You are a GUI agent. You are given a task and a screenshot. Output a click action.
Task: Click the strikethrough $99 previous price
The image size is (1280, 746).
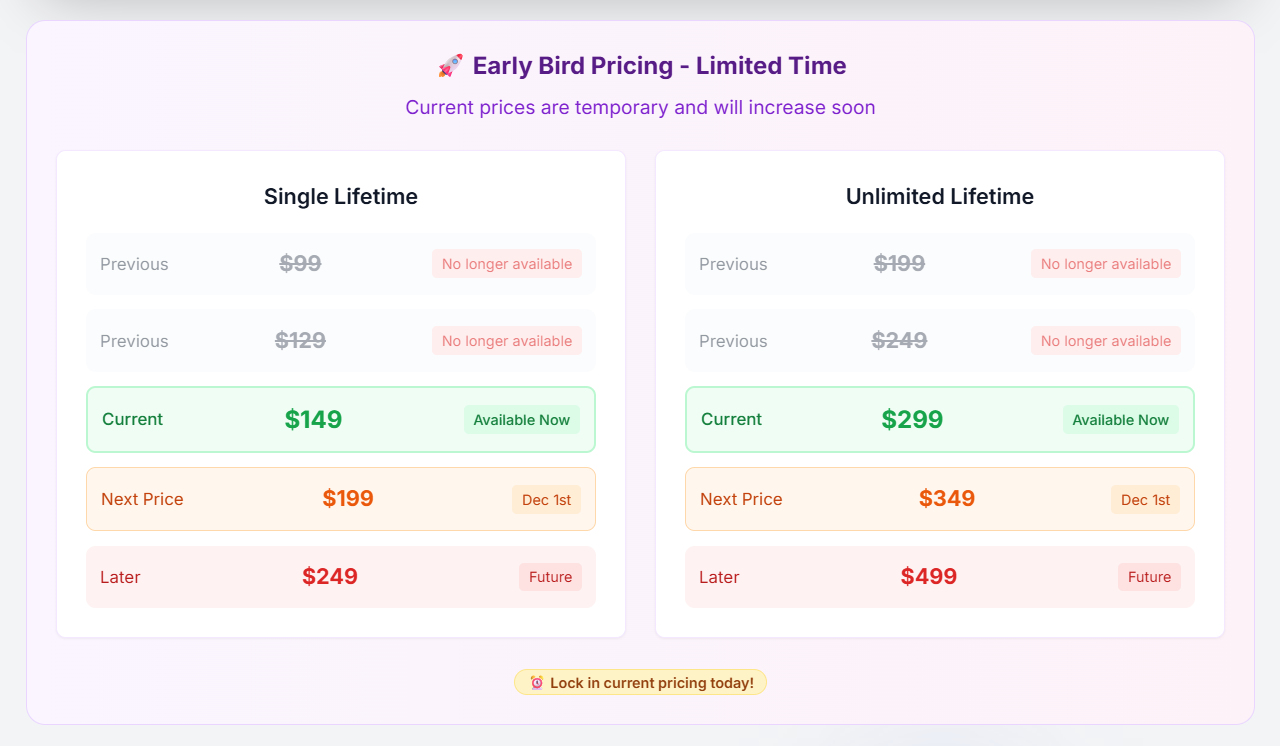tap(300, 264)
